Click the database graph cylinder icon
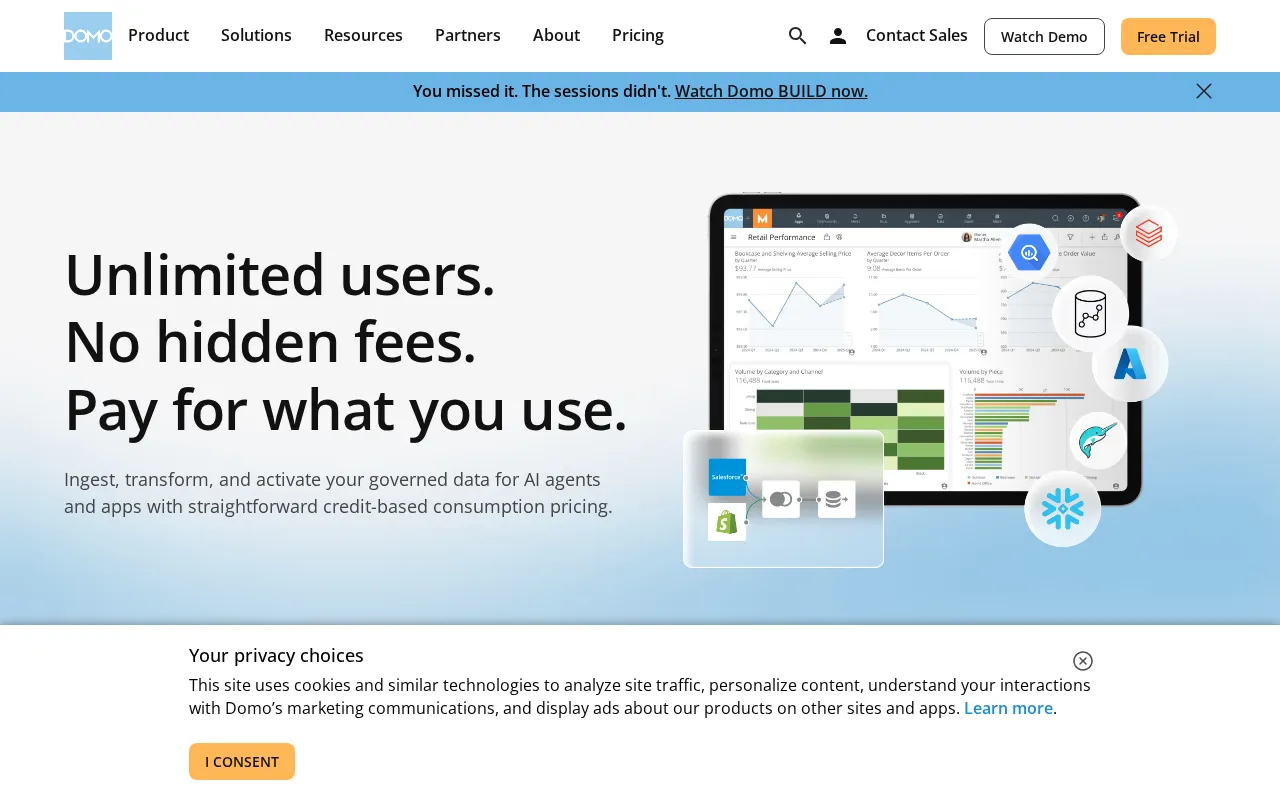 [1091, 314]
